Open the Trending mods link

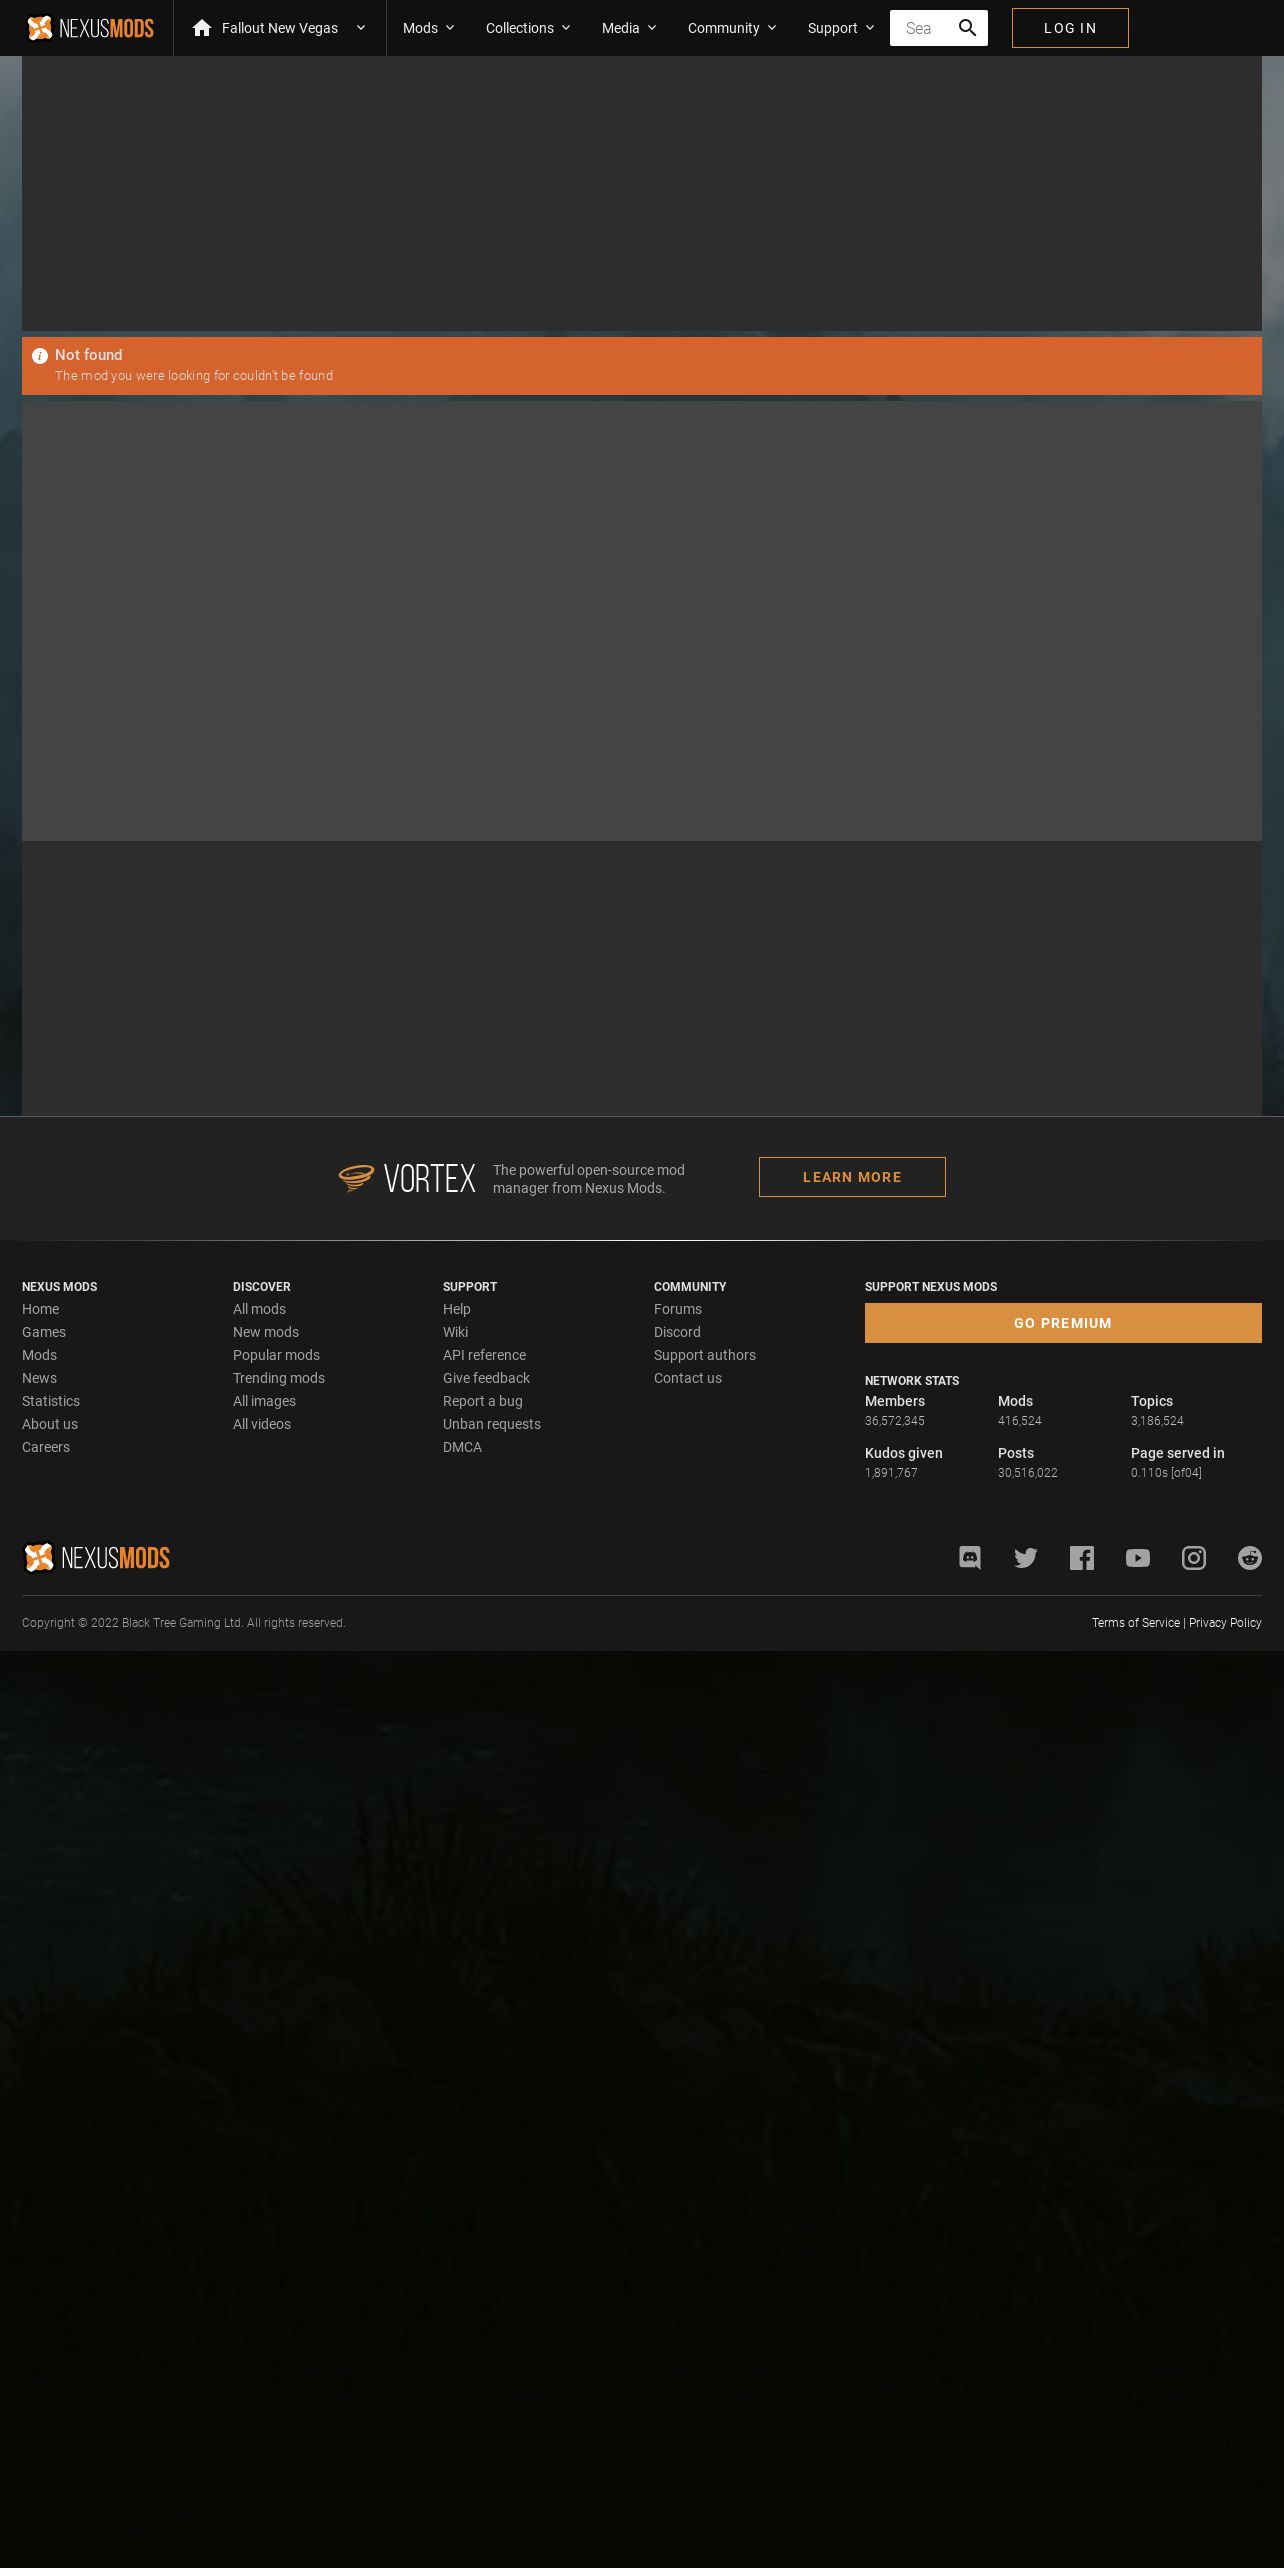[x=279, y=1378]
